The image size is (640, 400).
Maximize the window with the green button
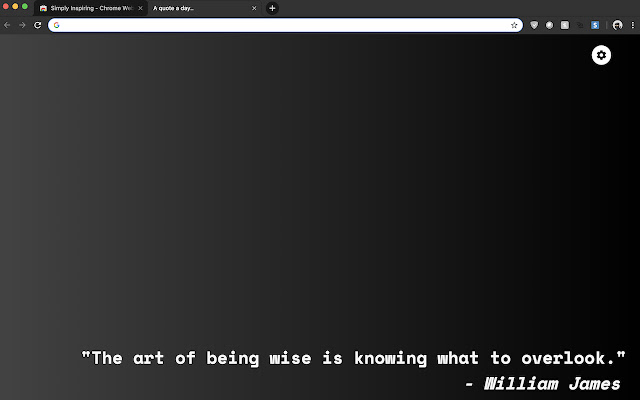coord(25,6)
